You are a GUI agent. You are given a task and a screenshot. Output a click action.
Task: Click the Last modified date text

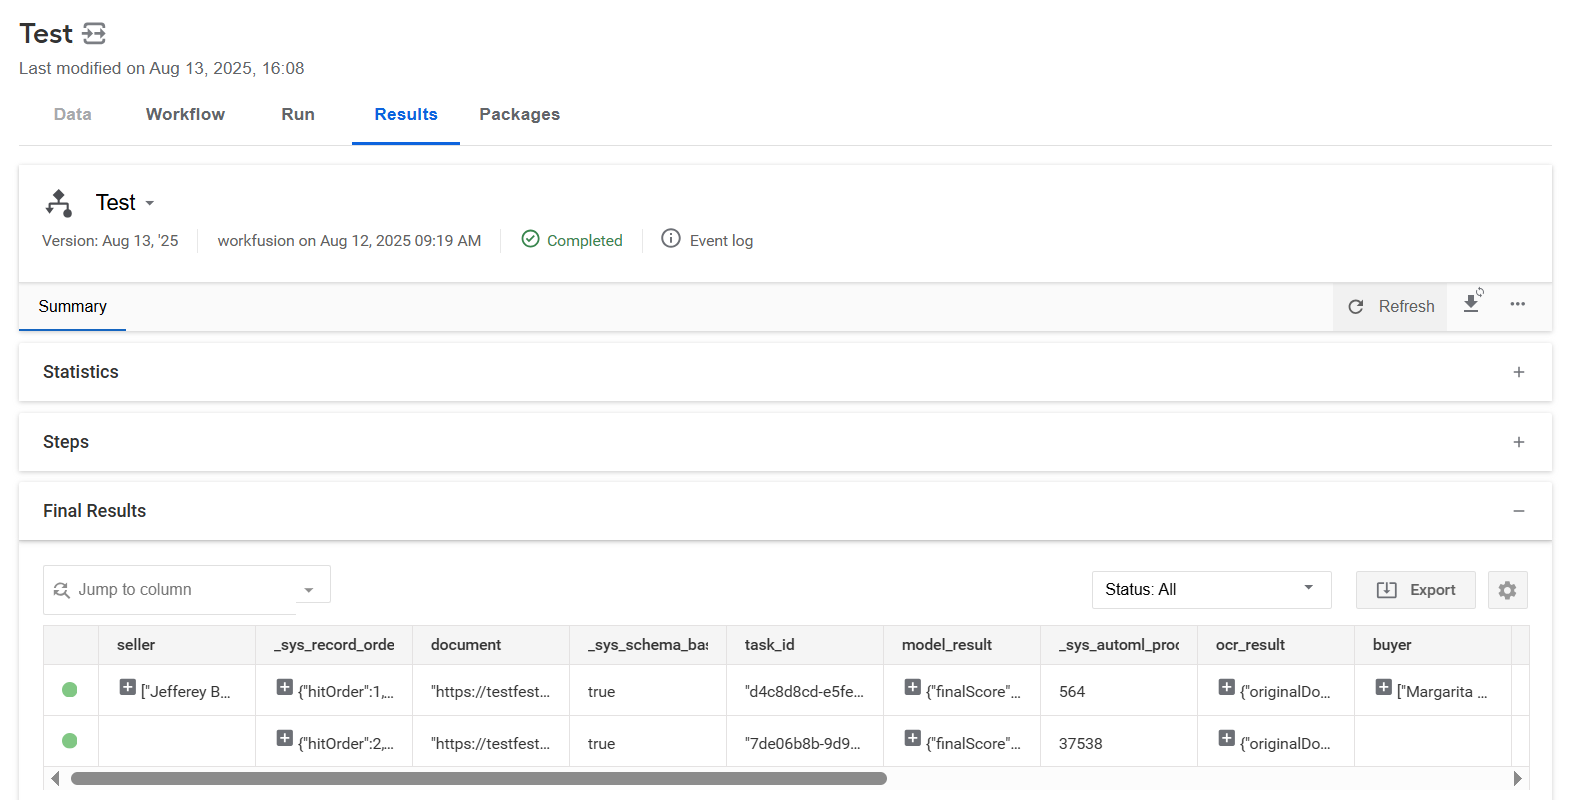pyautogui.click(x=162, y=68)
